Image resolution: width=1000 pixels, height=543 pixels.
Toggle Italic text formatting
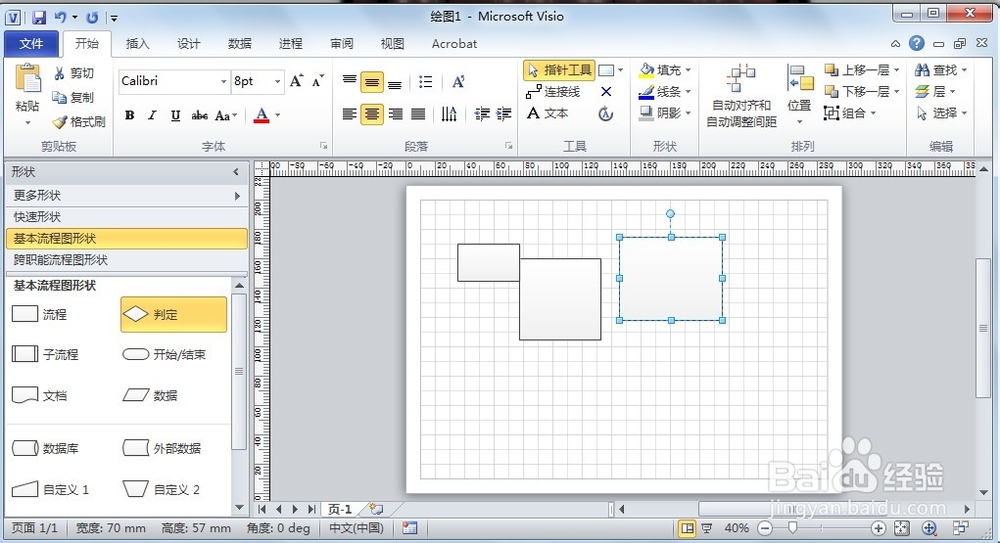coord(152,115)
